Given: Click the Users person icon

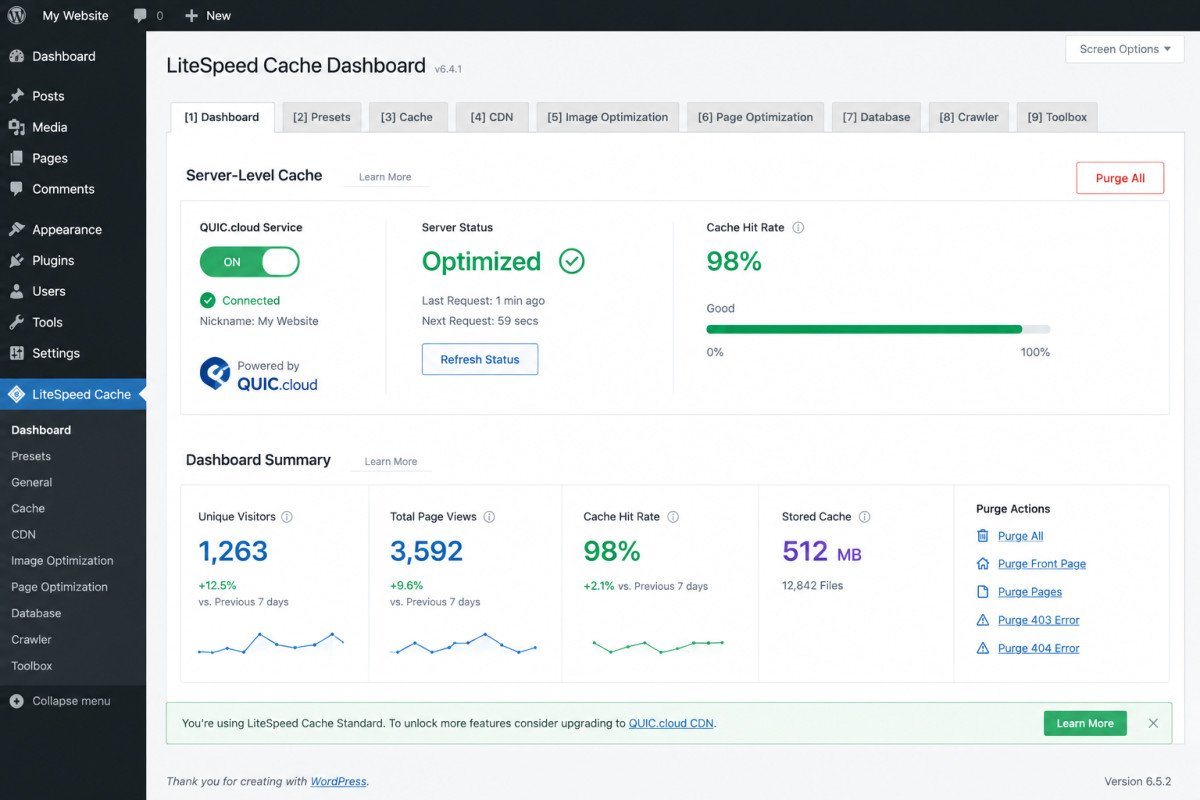Looking at the screenshot, I should pos(16,291).
